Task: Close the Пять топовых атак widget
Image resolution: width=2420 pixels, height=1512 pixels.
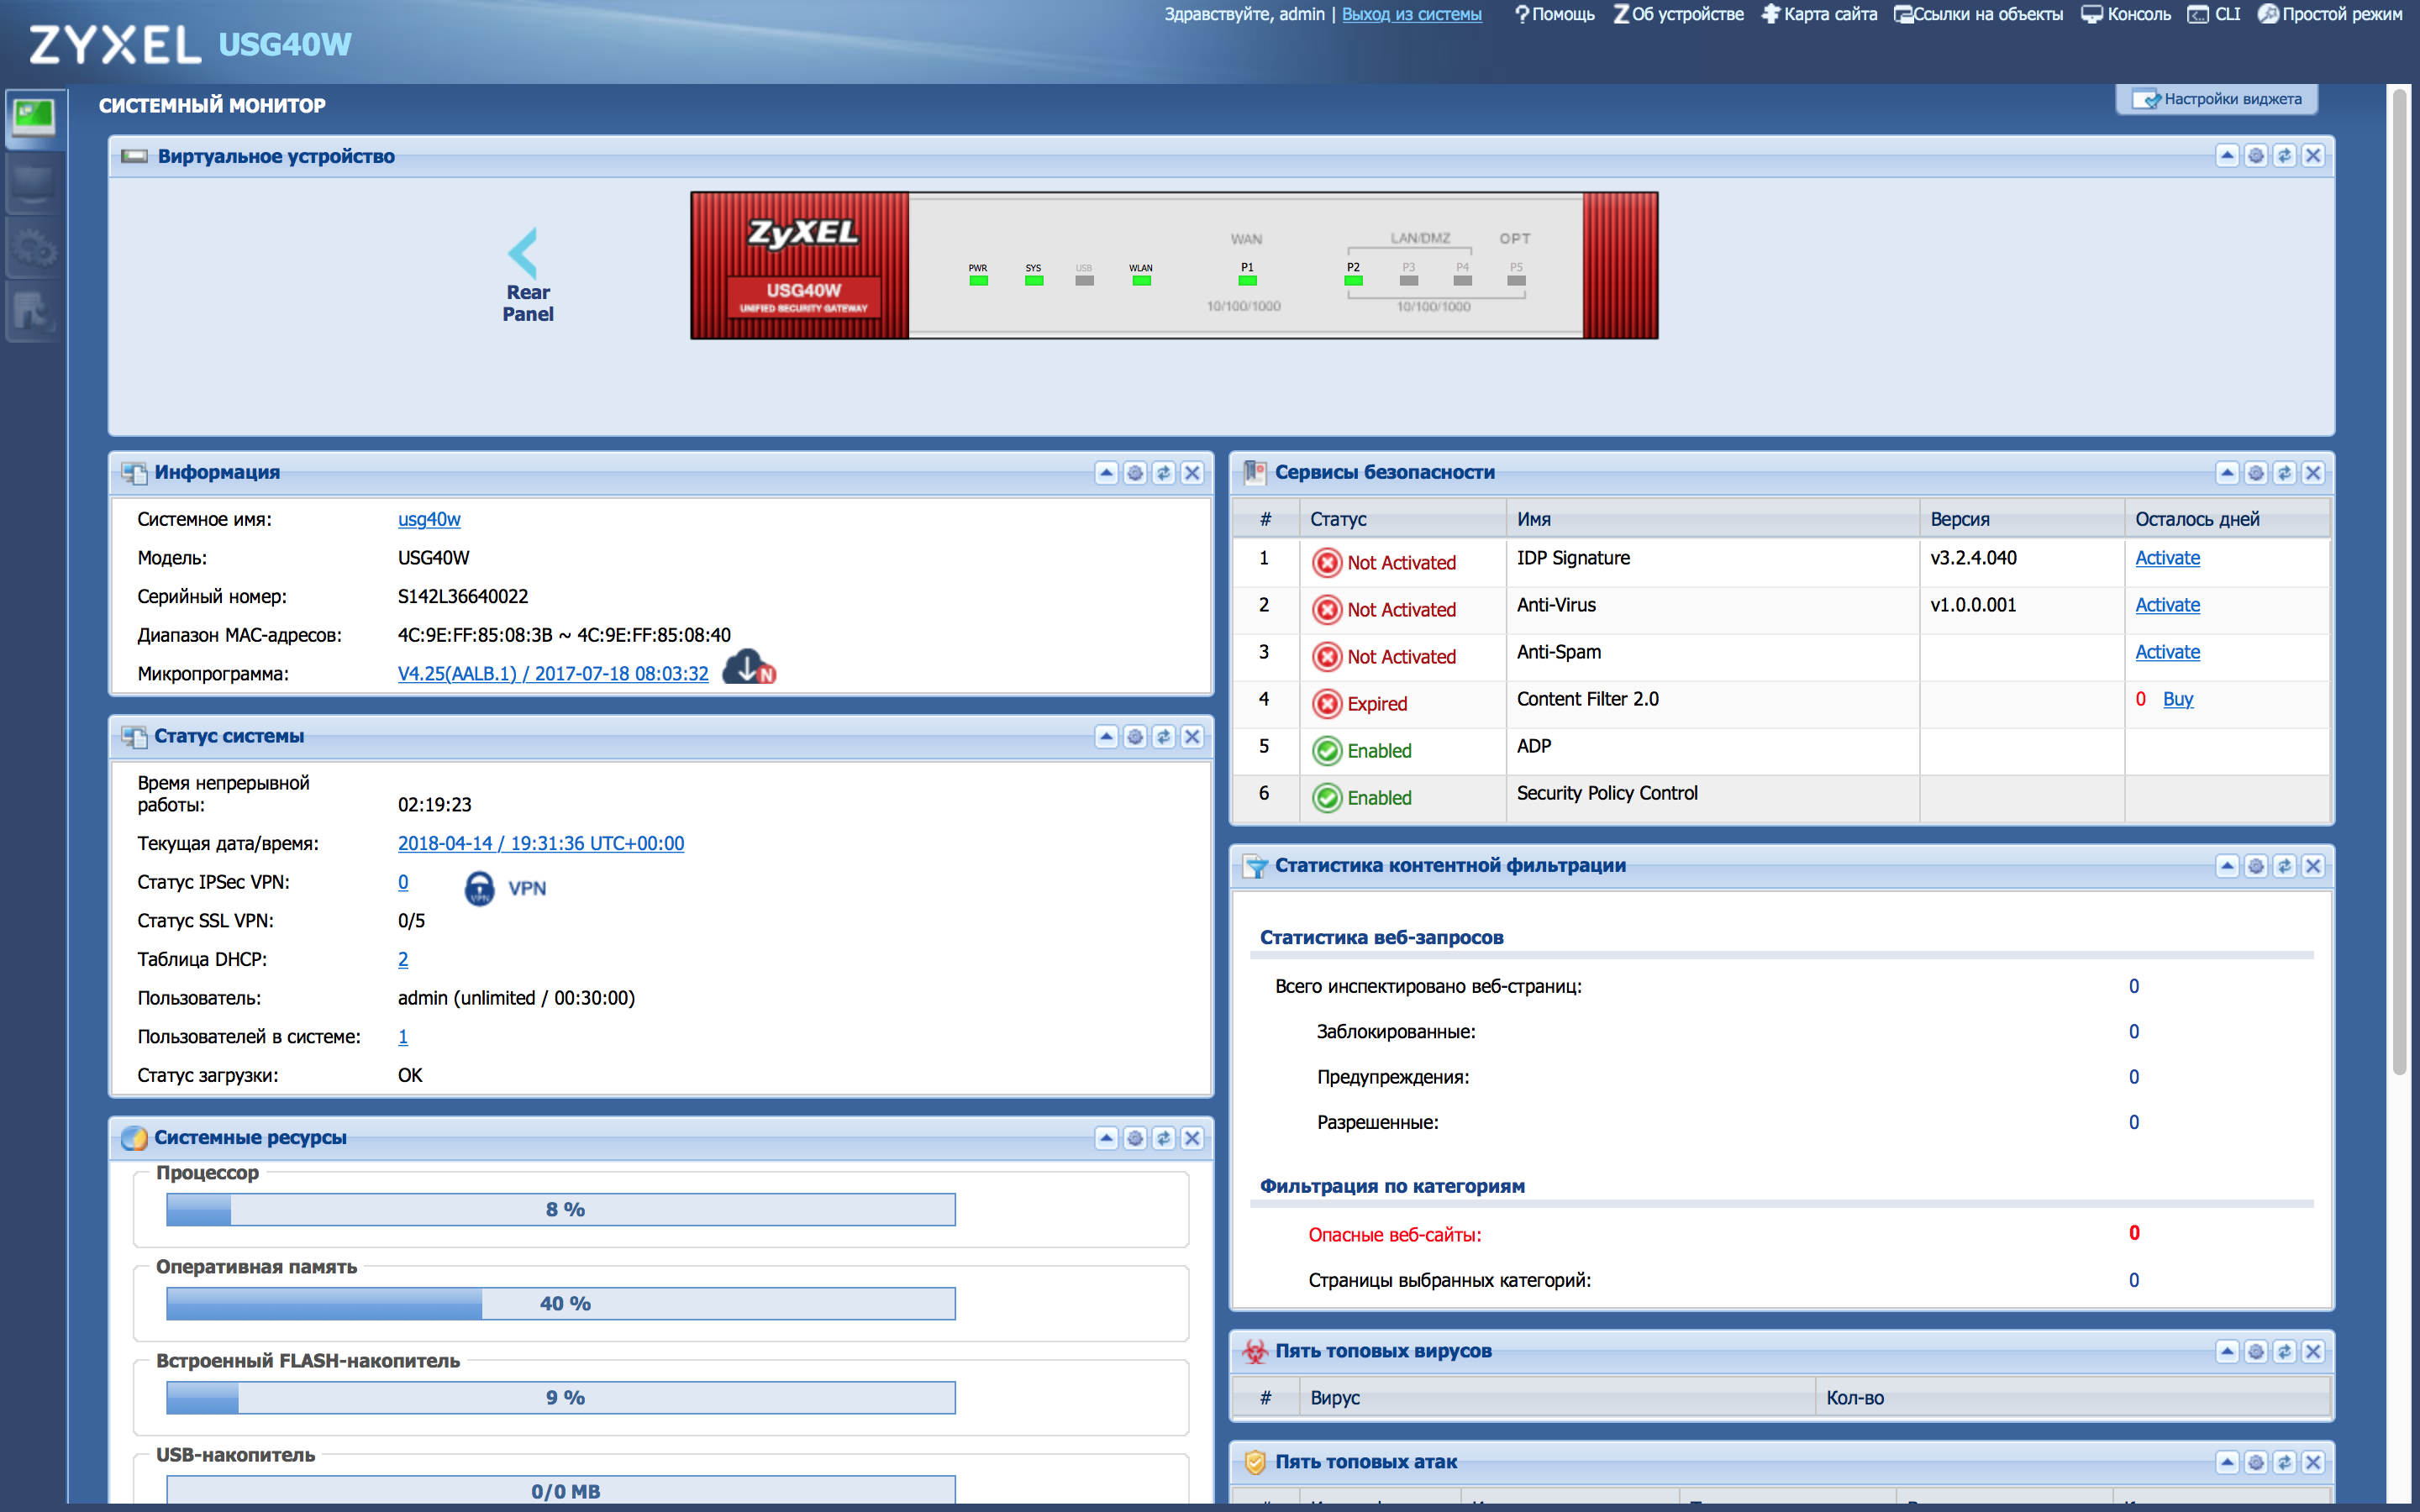Action: click(2313, 1463)
